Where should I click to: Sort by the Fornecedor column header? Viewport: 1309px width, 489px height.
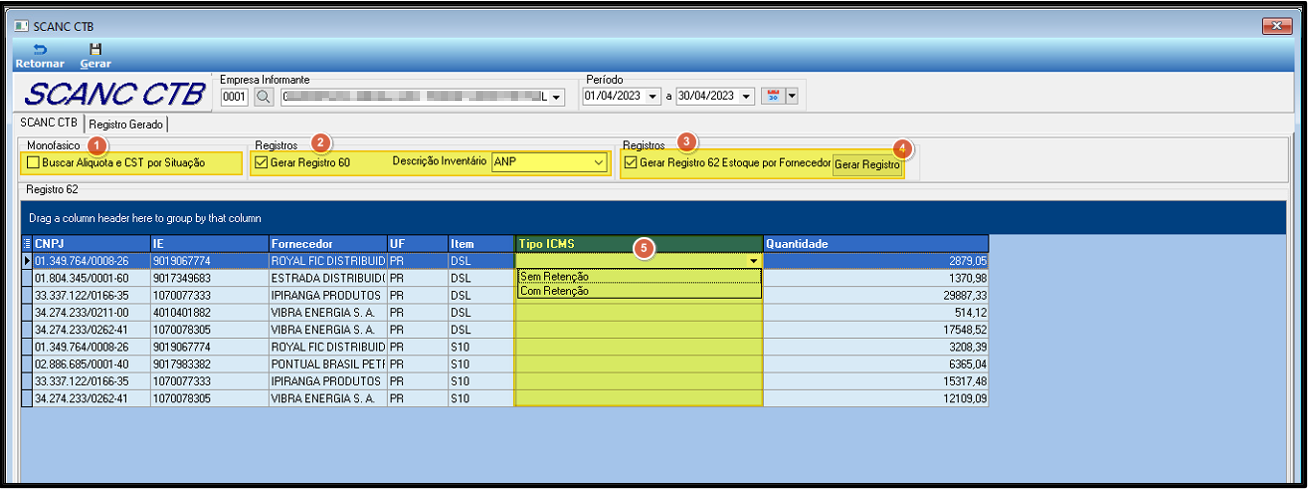(x=328, y=244)
